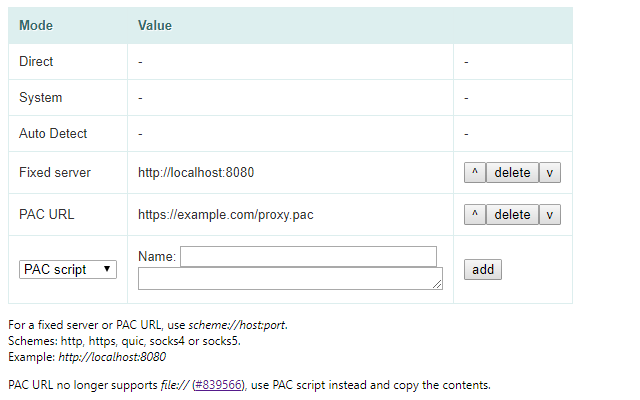The width and height of the screenshot is (640, 400).
Task: Delete the PAC URL proxy.pac entry
Action: point(512,214)
